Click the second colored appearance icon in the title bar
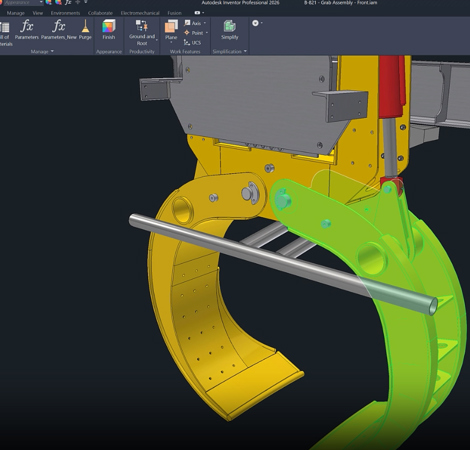This screenshot has width=470, height=450. 58,2
